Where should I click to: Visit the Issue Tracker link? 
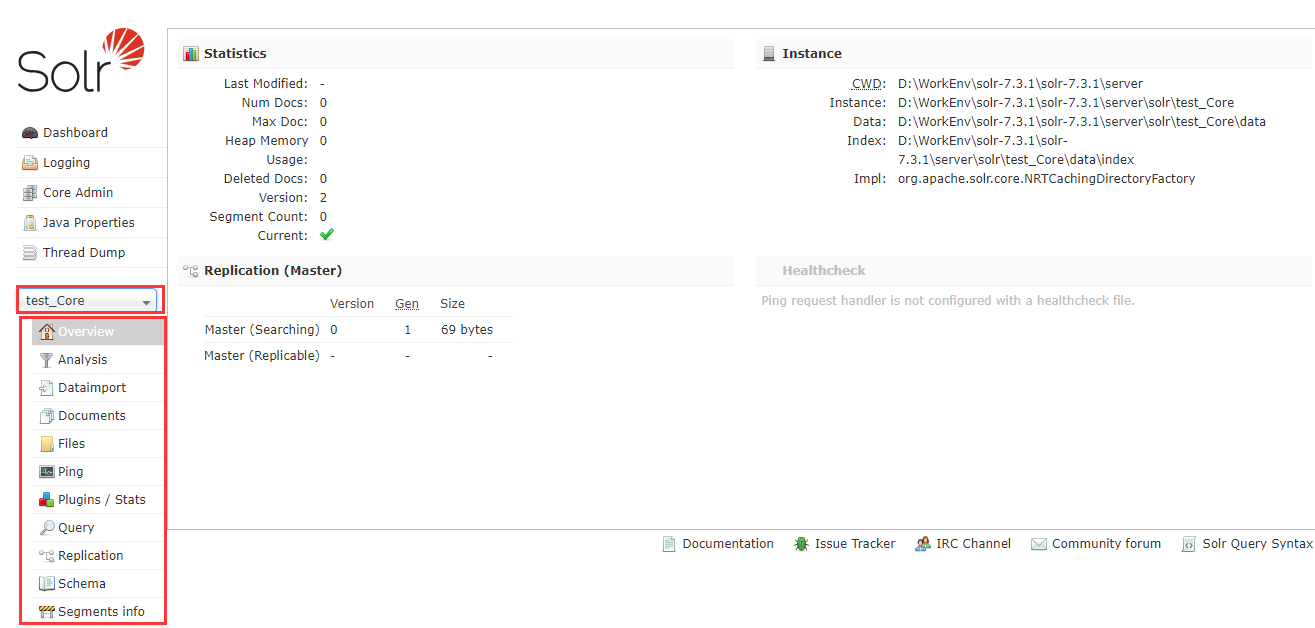click(x=855, y=544)
